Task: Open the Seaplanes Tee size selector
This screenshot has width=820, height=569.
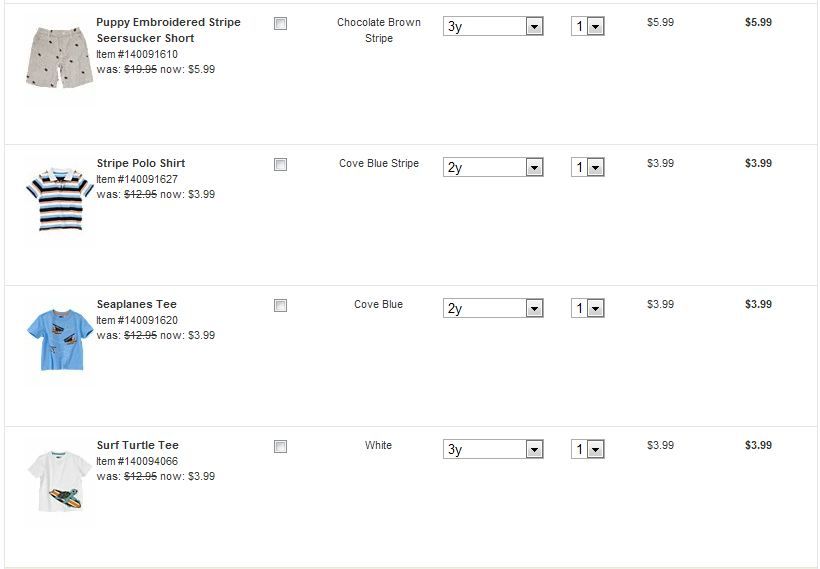Action: tap(493, 309)
